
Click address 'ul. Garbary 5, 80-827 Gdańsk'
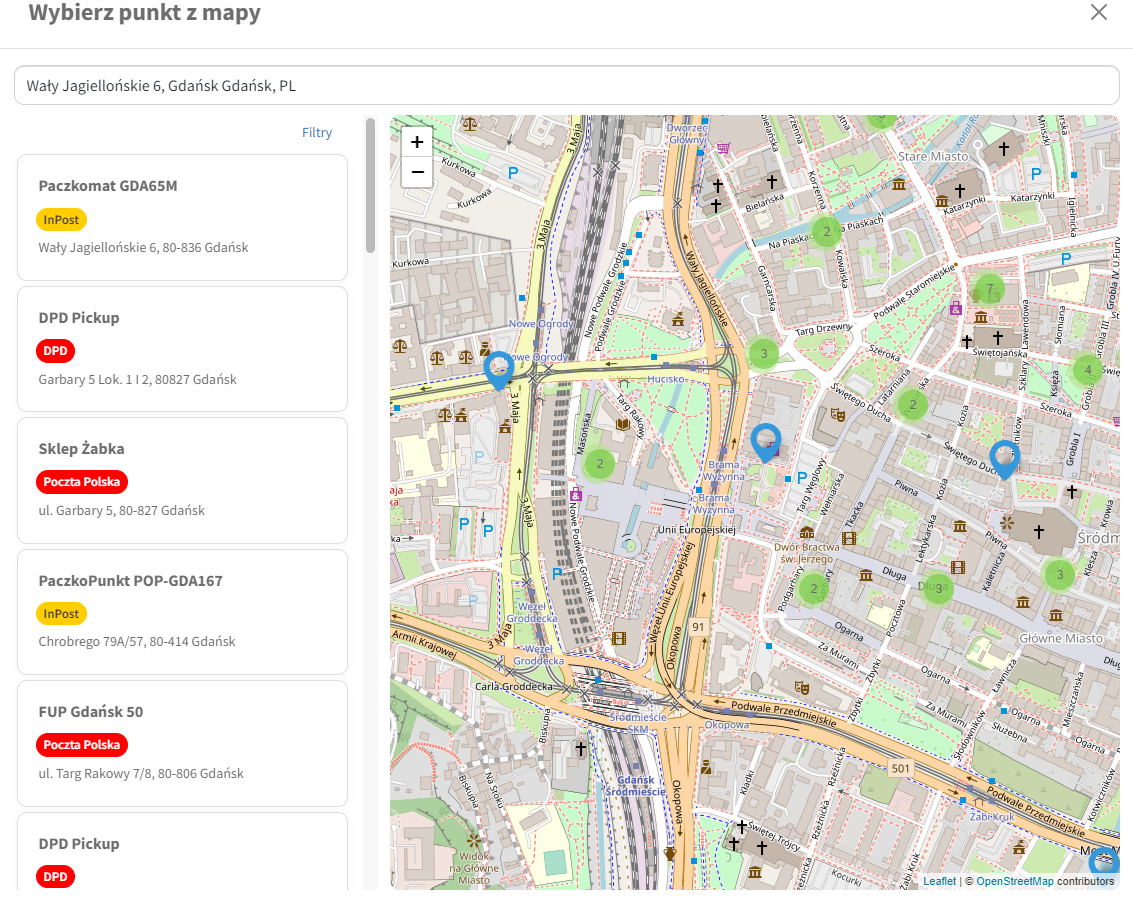pyautogui.click(x=121, y=510)
